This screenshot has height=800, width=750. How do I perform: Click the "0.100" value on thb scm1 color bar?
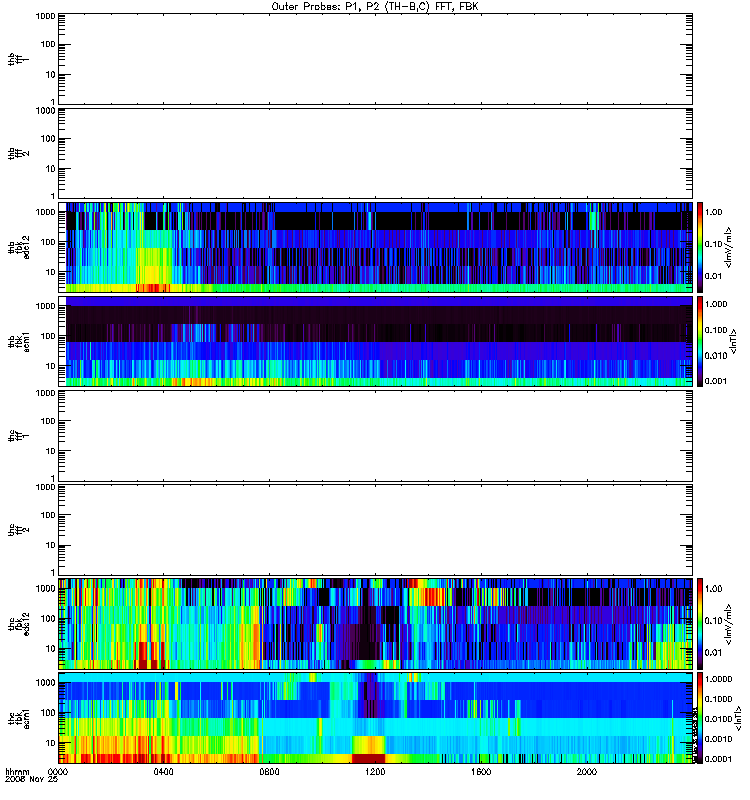tap(716, 330)
